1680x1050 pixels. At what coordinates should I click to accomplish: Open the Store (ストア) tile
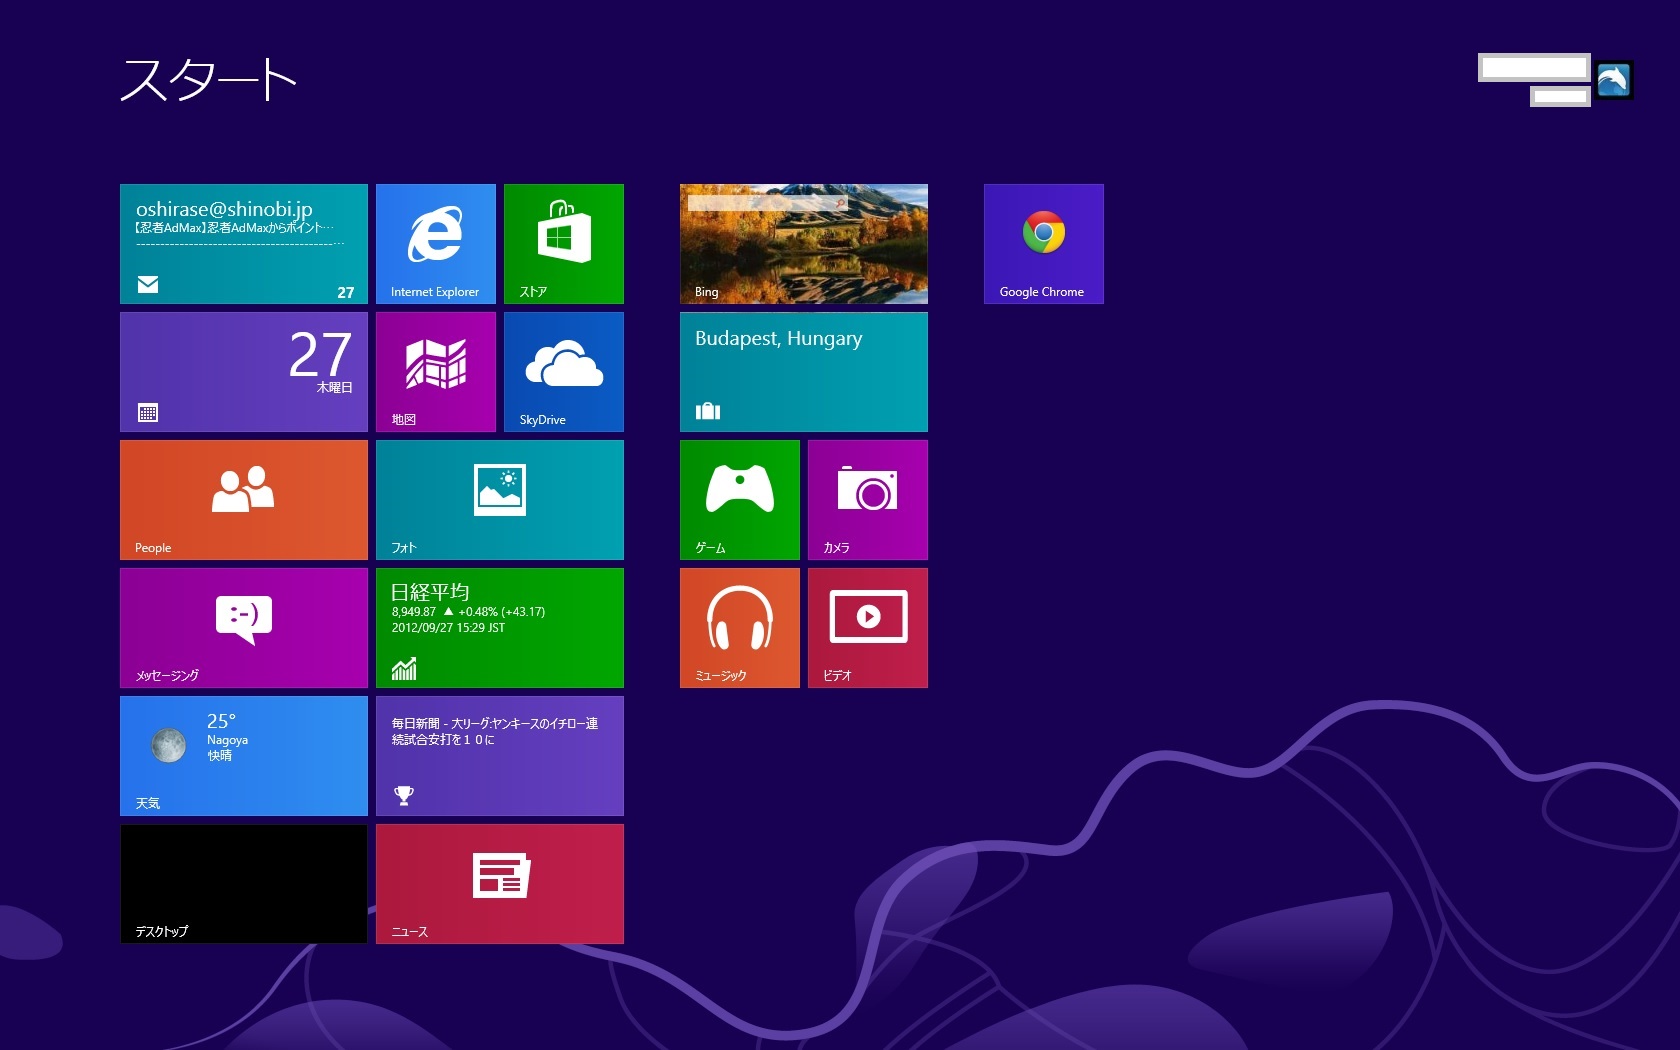tap(564, 244)
